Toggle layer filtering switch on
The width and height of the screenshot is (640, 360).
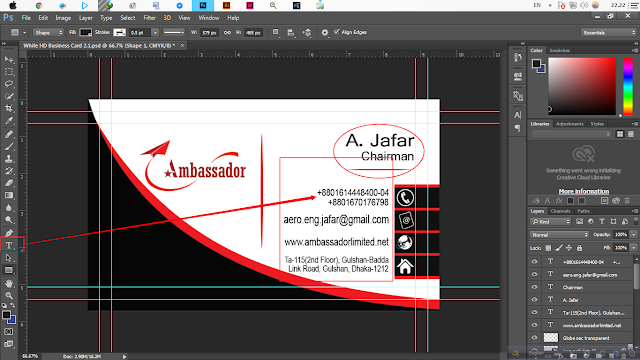tap(636, 221)
